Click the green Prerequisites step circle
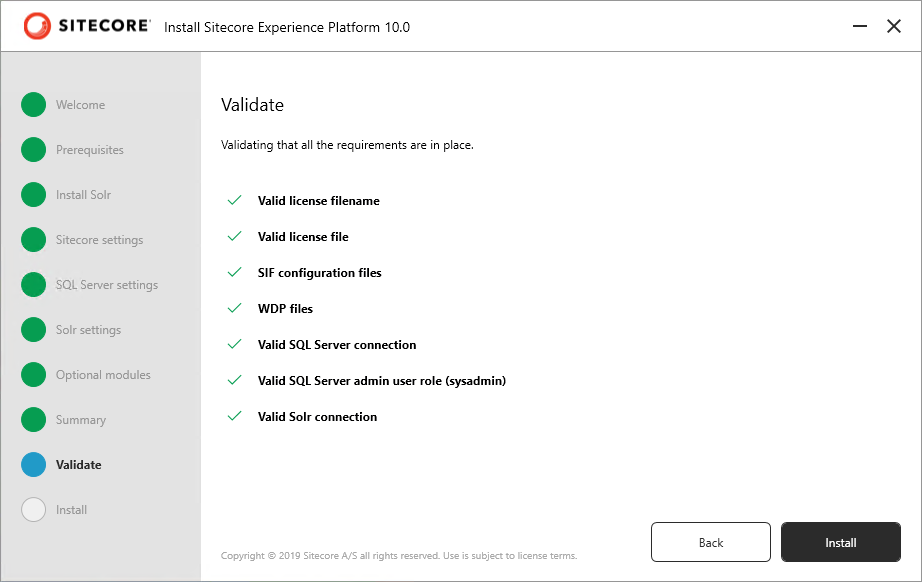 coord(34,149)
